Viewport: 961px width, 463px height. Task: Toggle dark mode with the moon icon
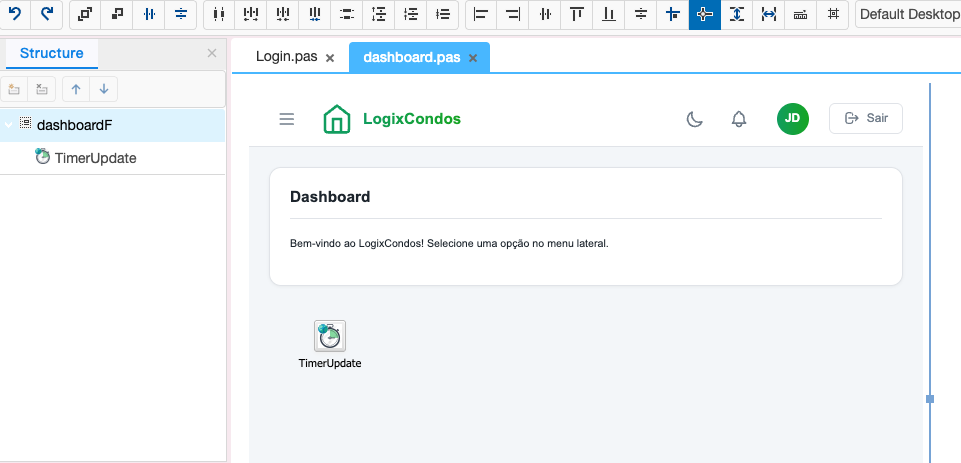pyautogui.click(x=694, y=119)
